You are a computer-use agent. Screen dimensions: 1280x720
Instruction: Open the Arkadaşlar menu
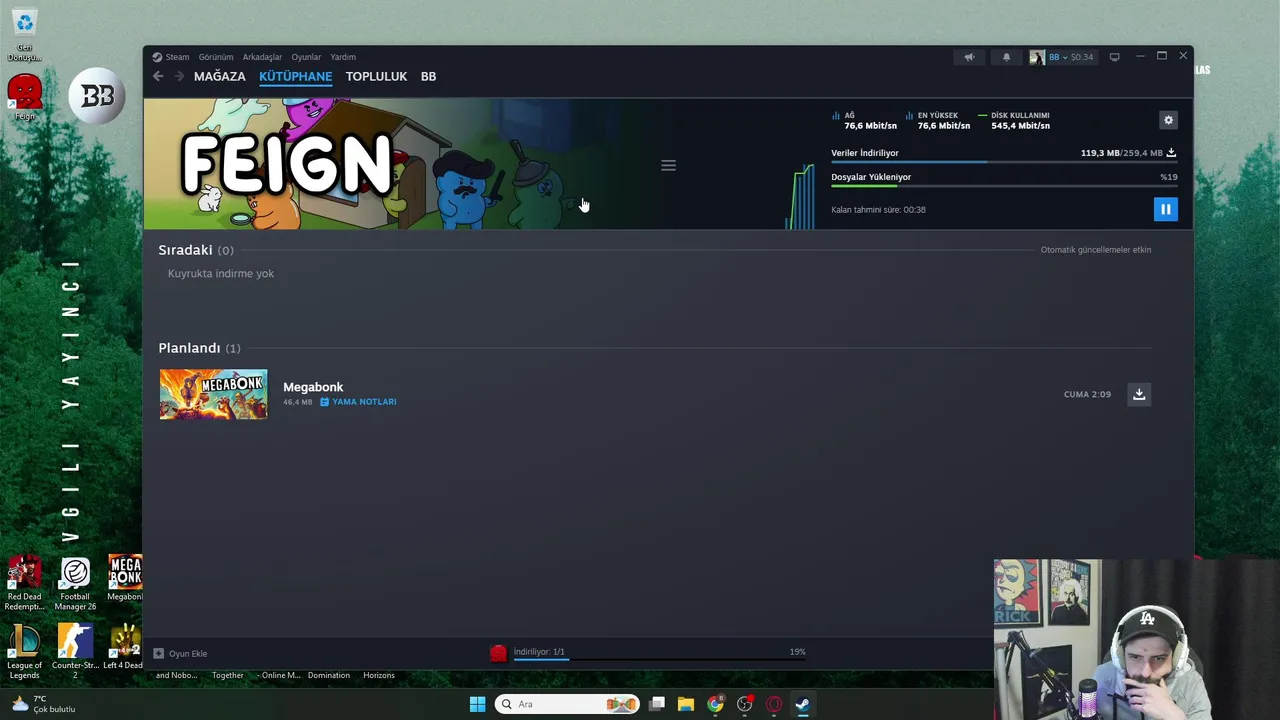(x=262, y=57)
